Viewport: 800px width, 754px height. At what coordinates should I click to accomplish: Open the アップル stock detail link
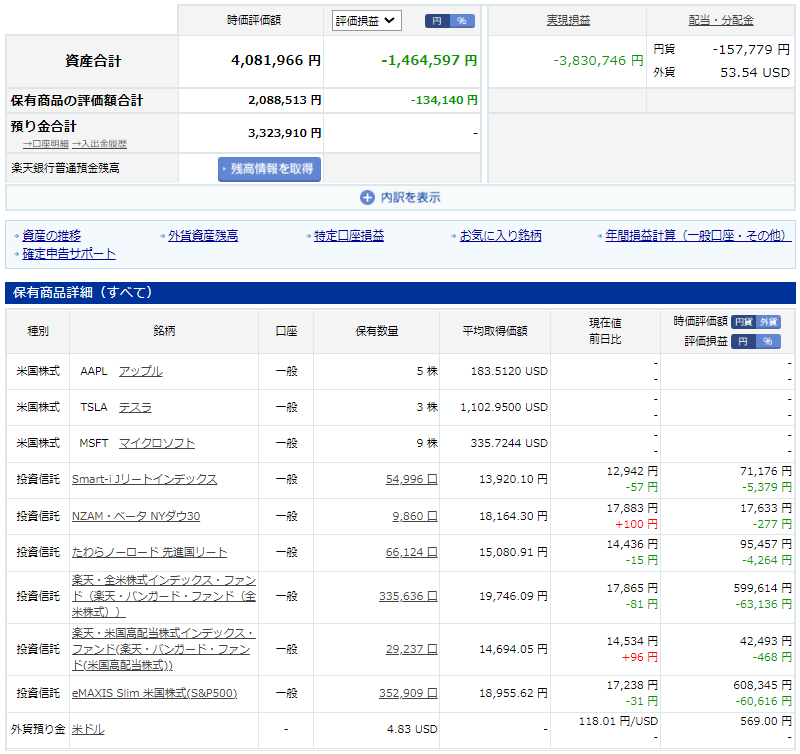140,371
